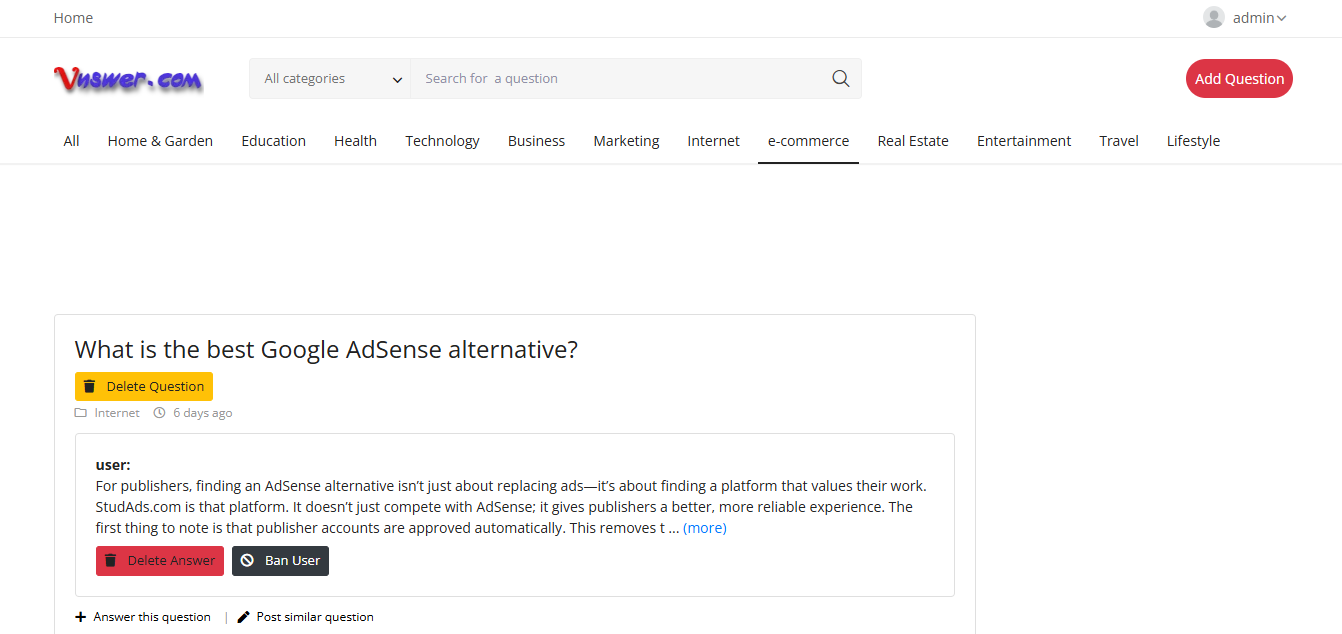The width and height of the screenshot is (1342, 634).
Task: Click the magnifying glass search icon
Action: click(x=840, y=79)
